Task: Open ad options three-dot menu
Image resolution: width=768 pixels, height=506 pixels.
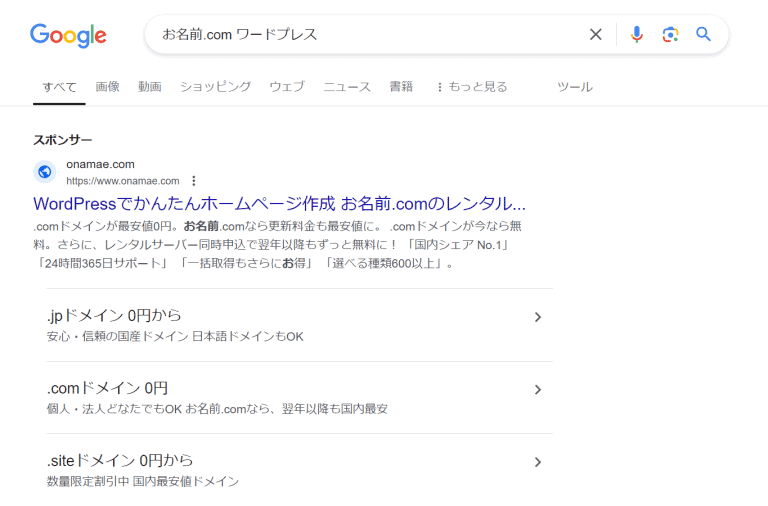Action: pos(194,181)
